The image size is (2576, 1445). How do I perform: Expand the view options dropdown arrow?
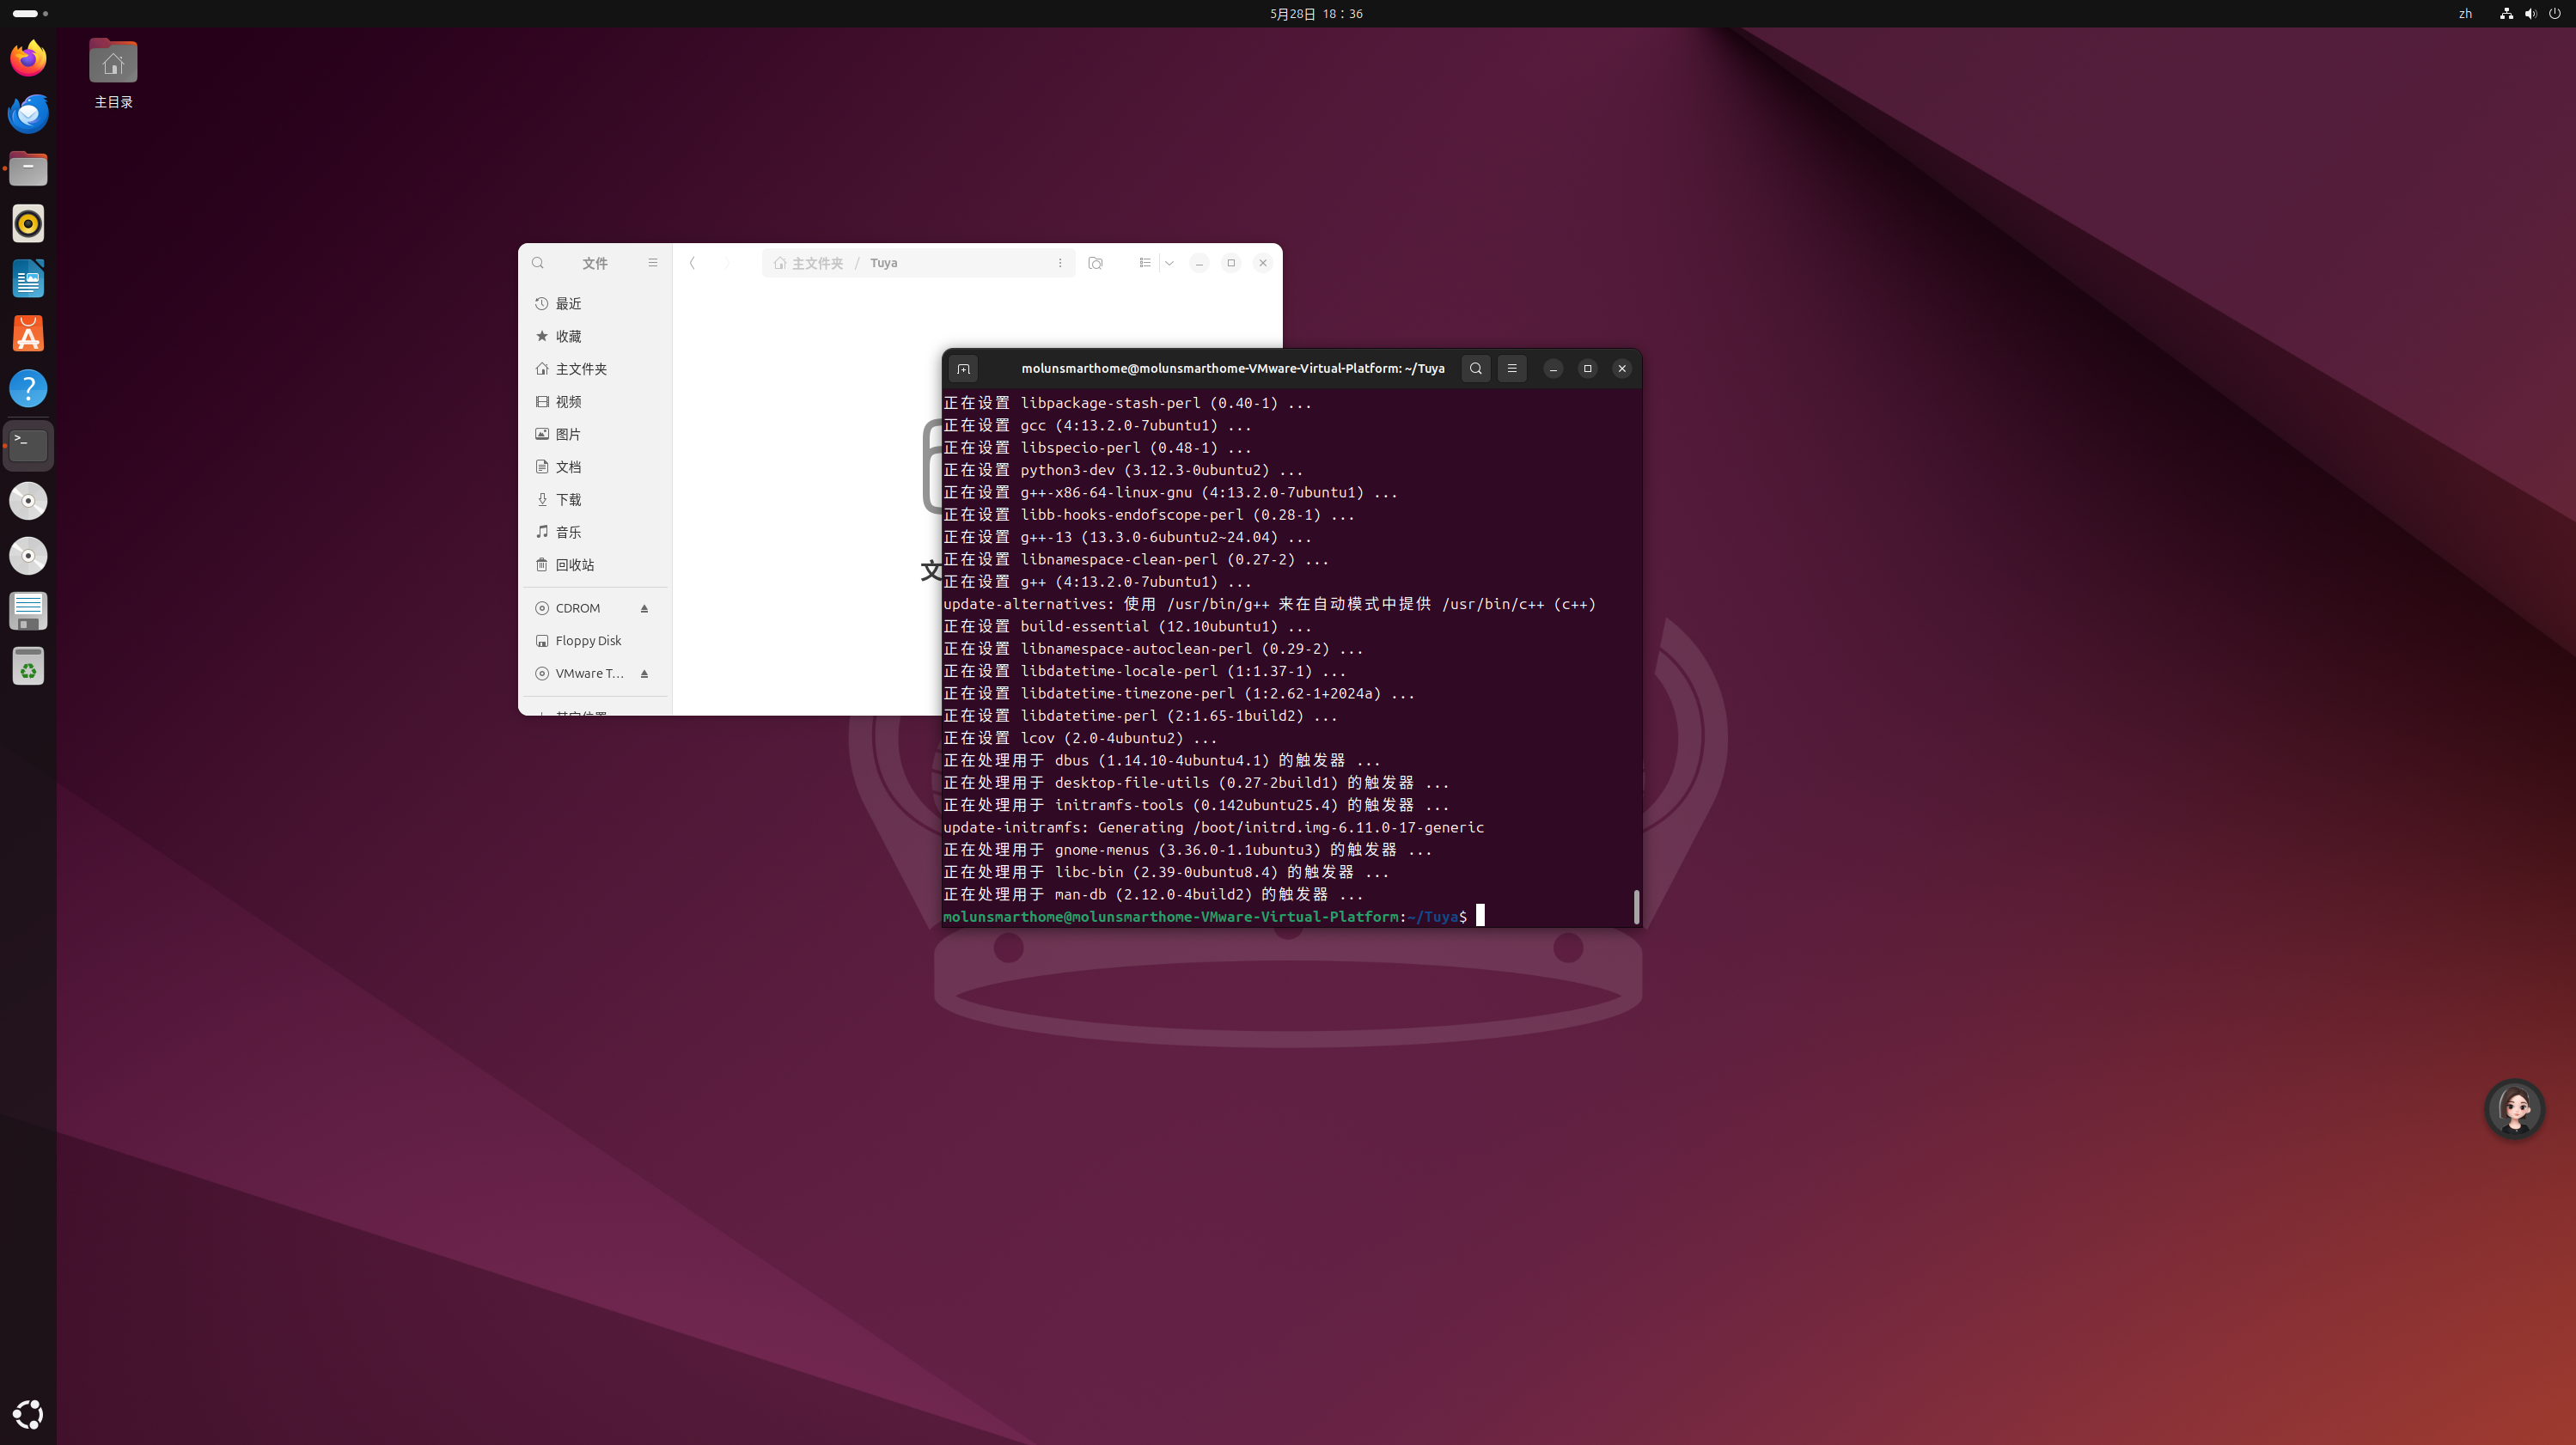(x=1169, y=263)
